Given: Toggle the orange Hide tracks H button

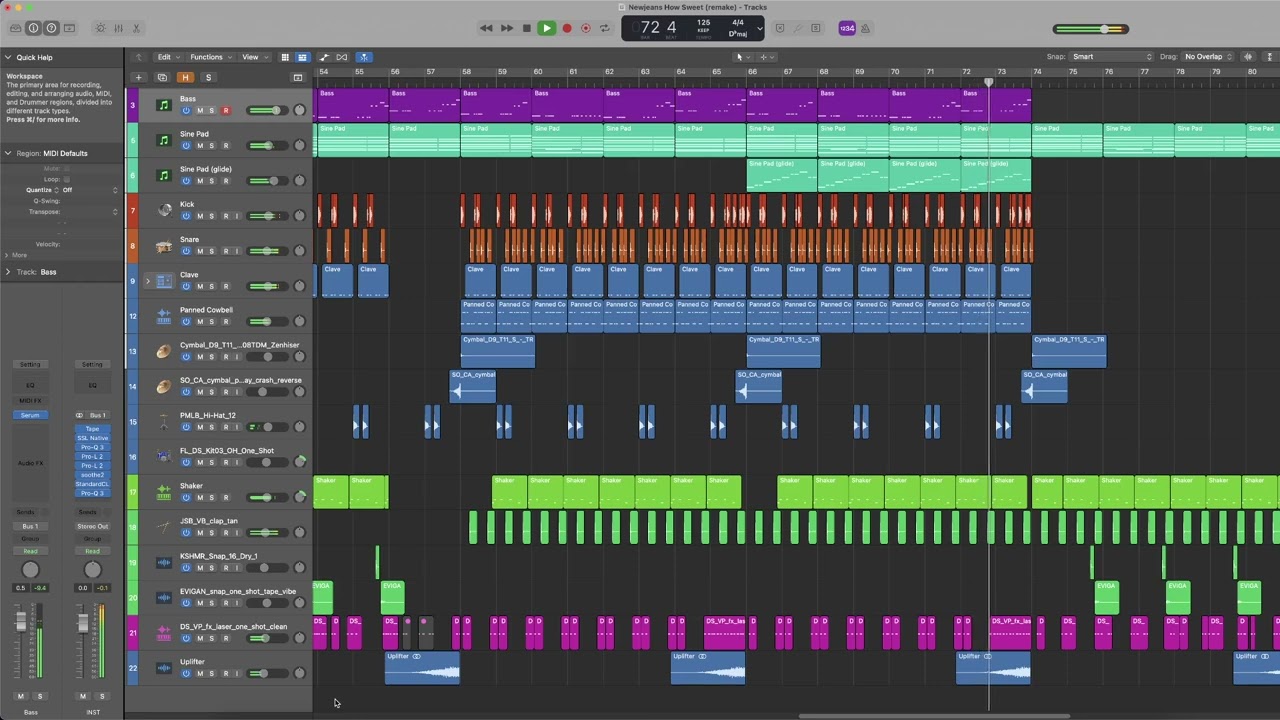Looking at the screenshot, I should [185, 77].
